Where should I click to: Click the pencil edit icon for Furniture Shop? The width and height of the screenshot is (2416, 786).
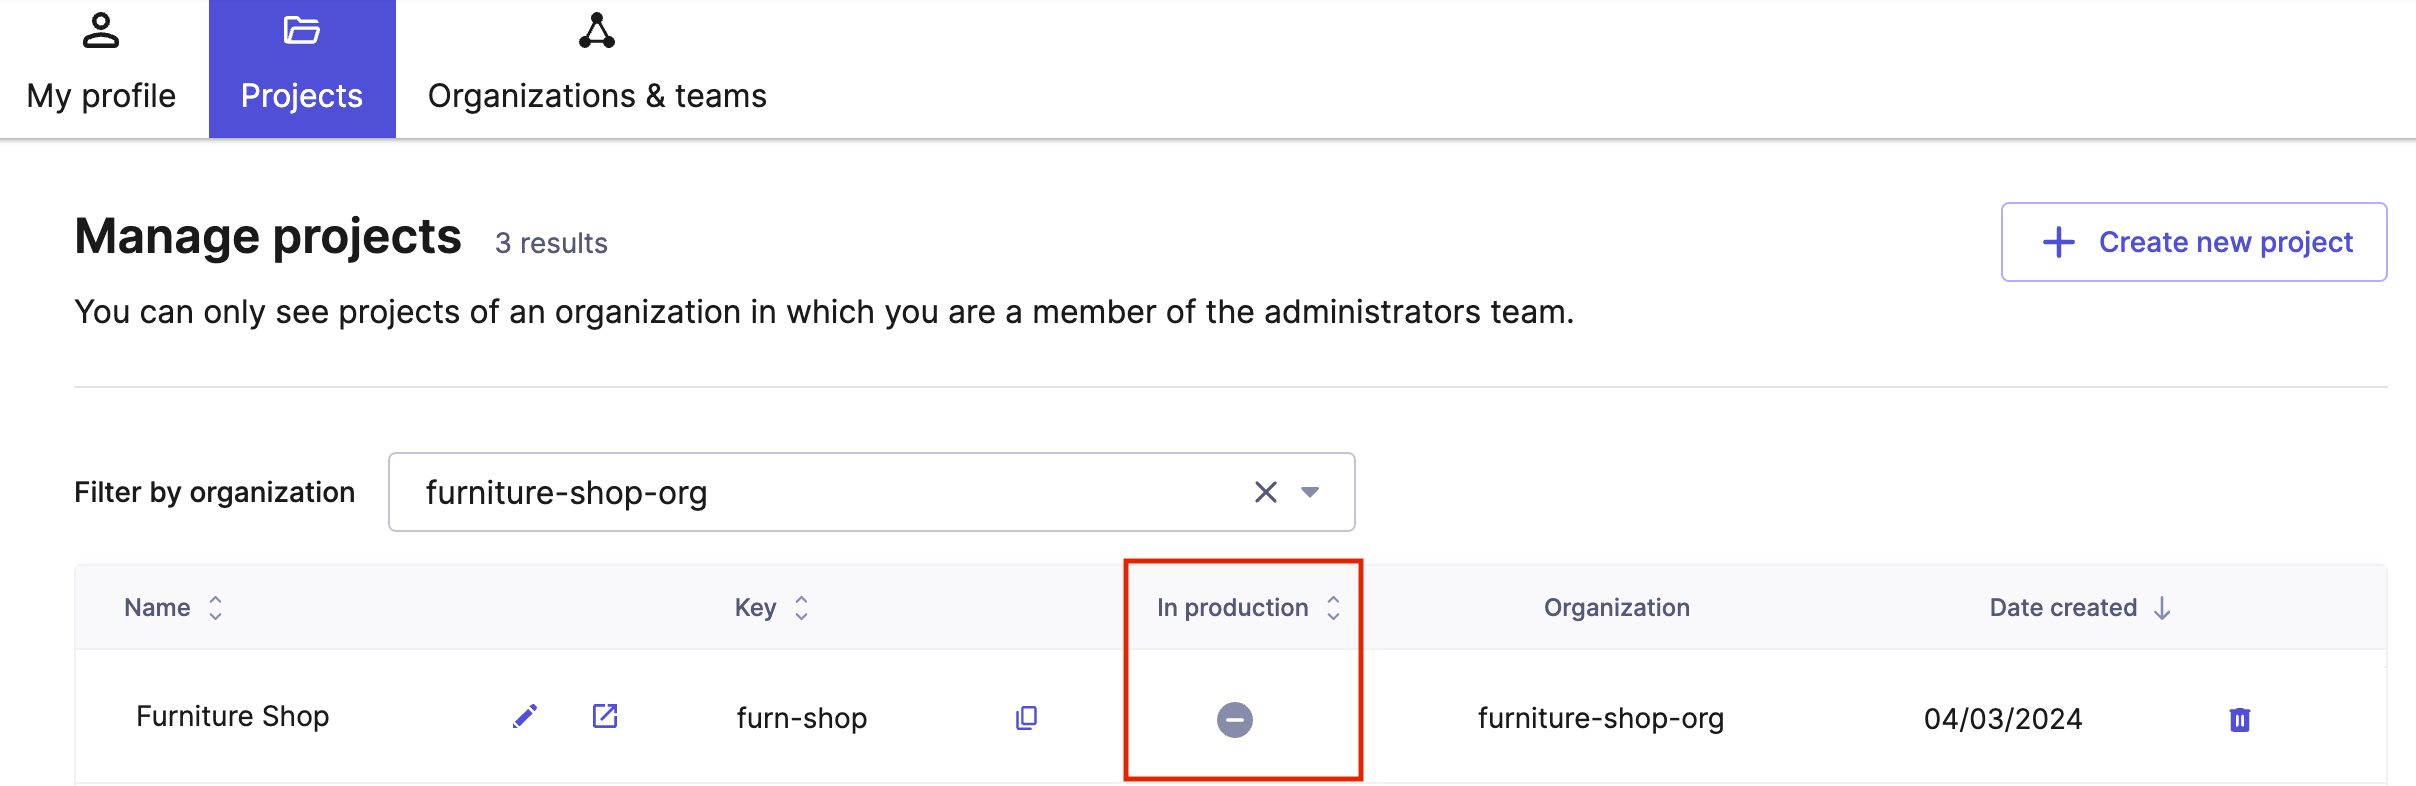[525, 716]
